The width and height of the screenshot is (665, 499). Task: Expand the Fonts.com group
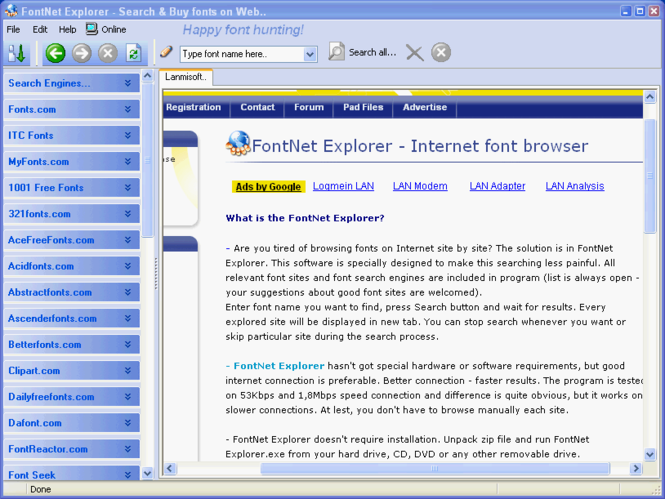tap(71, 109)
